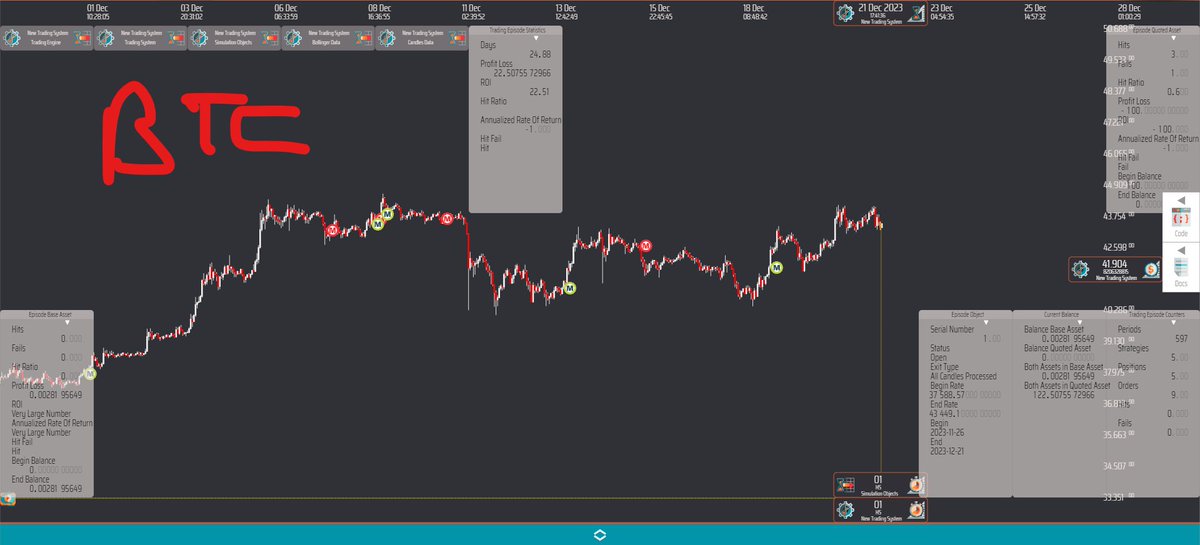Screen dimensions: 1200x545
Task: Click the candle icon on the top-row New Trading System / Trading System layer
Action: pos(176,38)
